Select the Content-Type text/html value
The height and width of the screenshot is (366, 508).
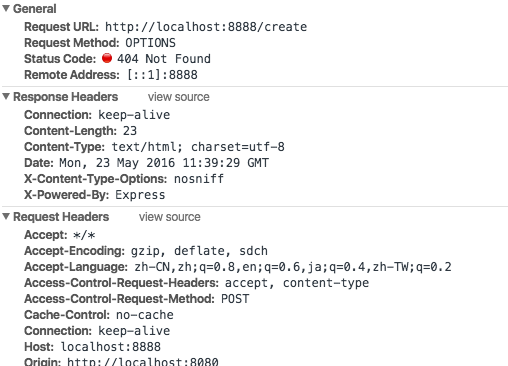click(x=198, y=147)
